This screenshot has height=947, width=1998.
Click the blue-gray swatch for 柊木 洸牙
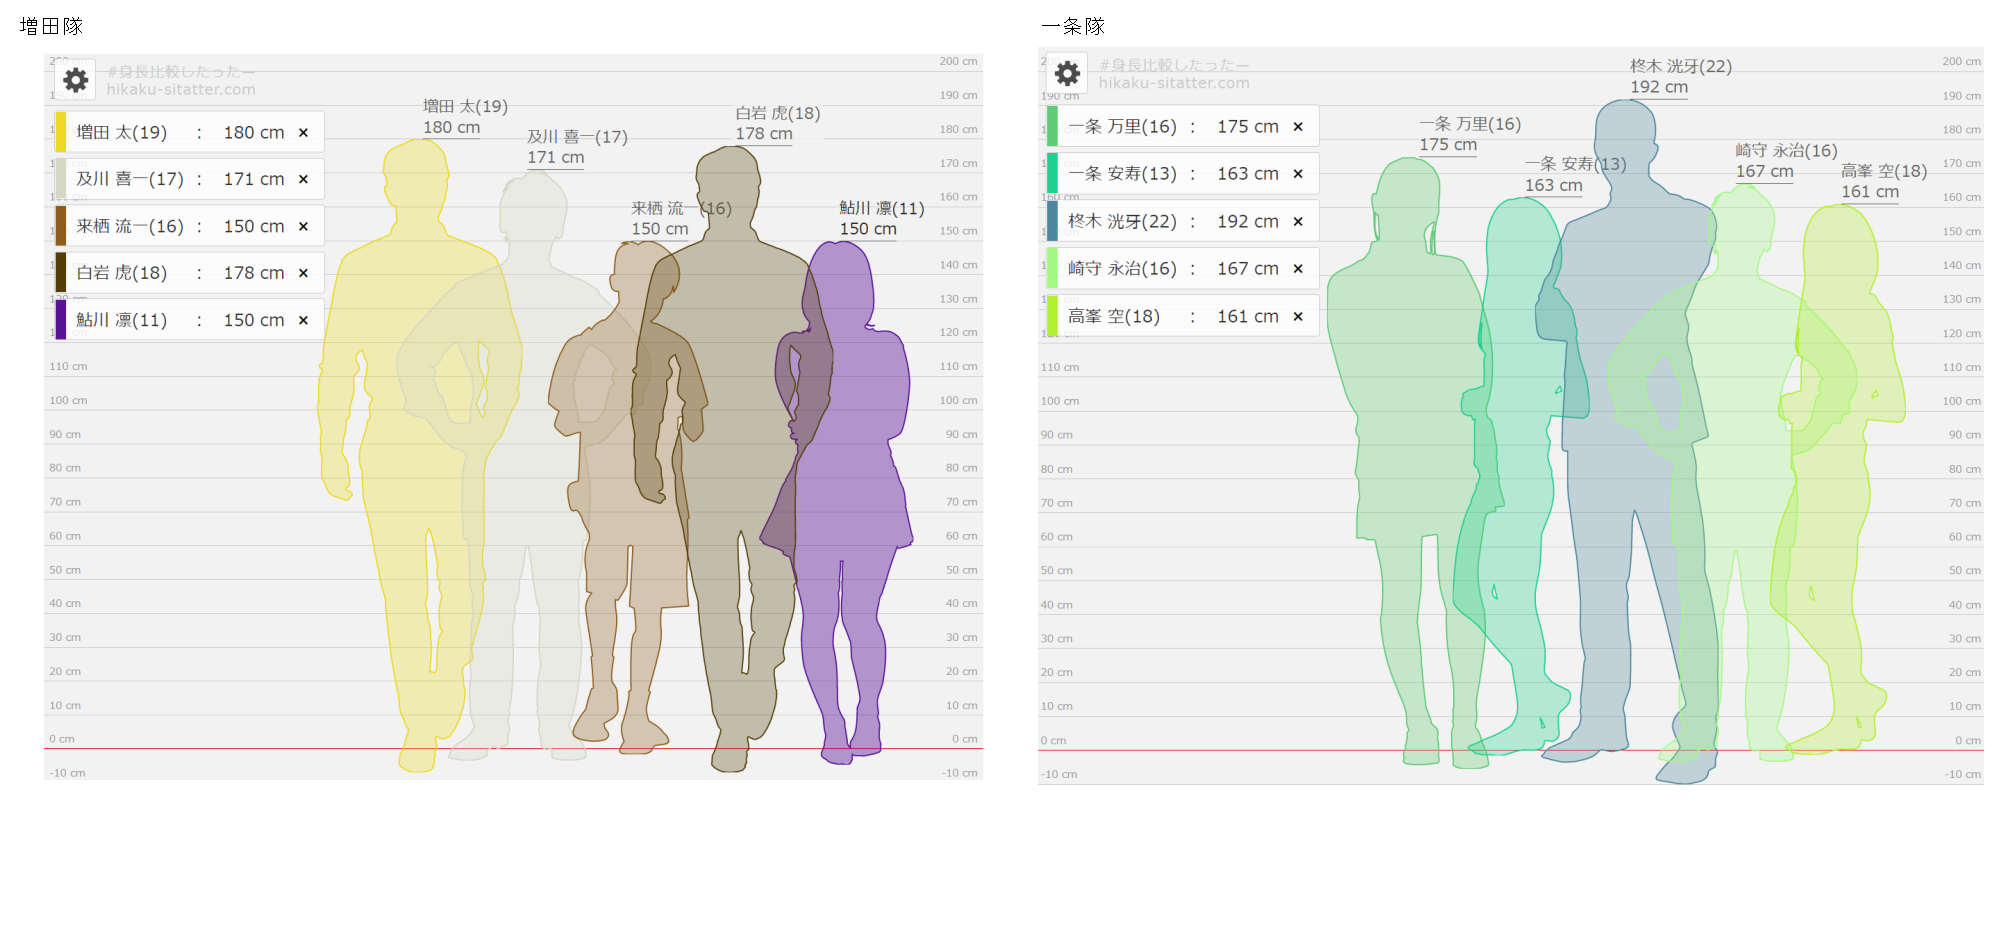(1052, 221)
